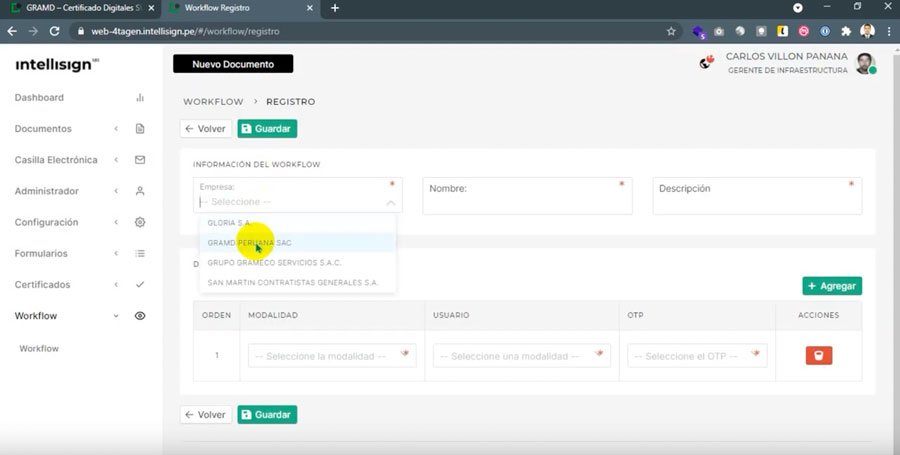Click the yellow extension icon in toolbar
The image size is (900, 455).
[x=782, y=32]
